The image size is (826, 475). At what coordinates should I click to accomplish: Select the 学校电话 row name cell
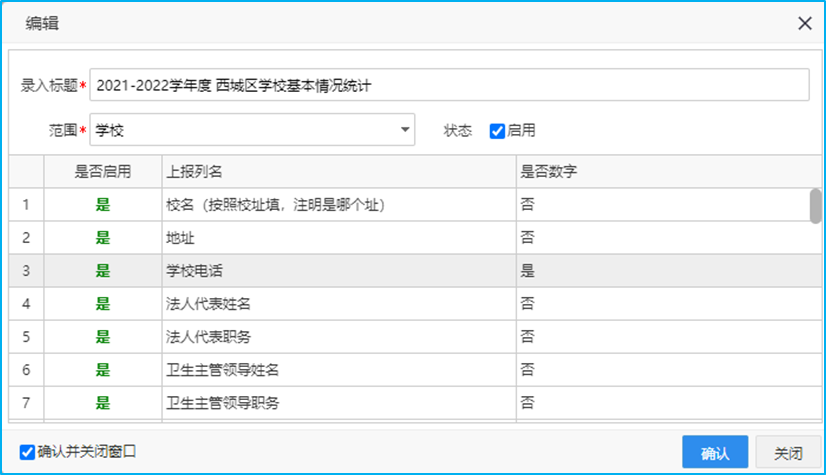coord(338,271)
